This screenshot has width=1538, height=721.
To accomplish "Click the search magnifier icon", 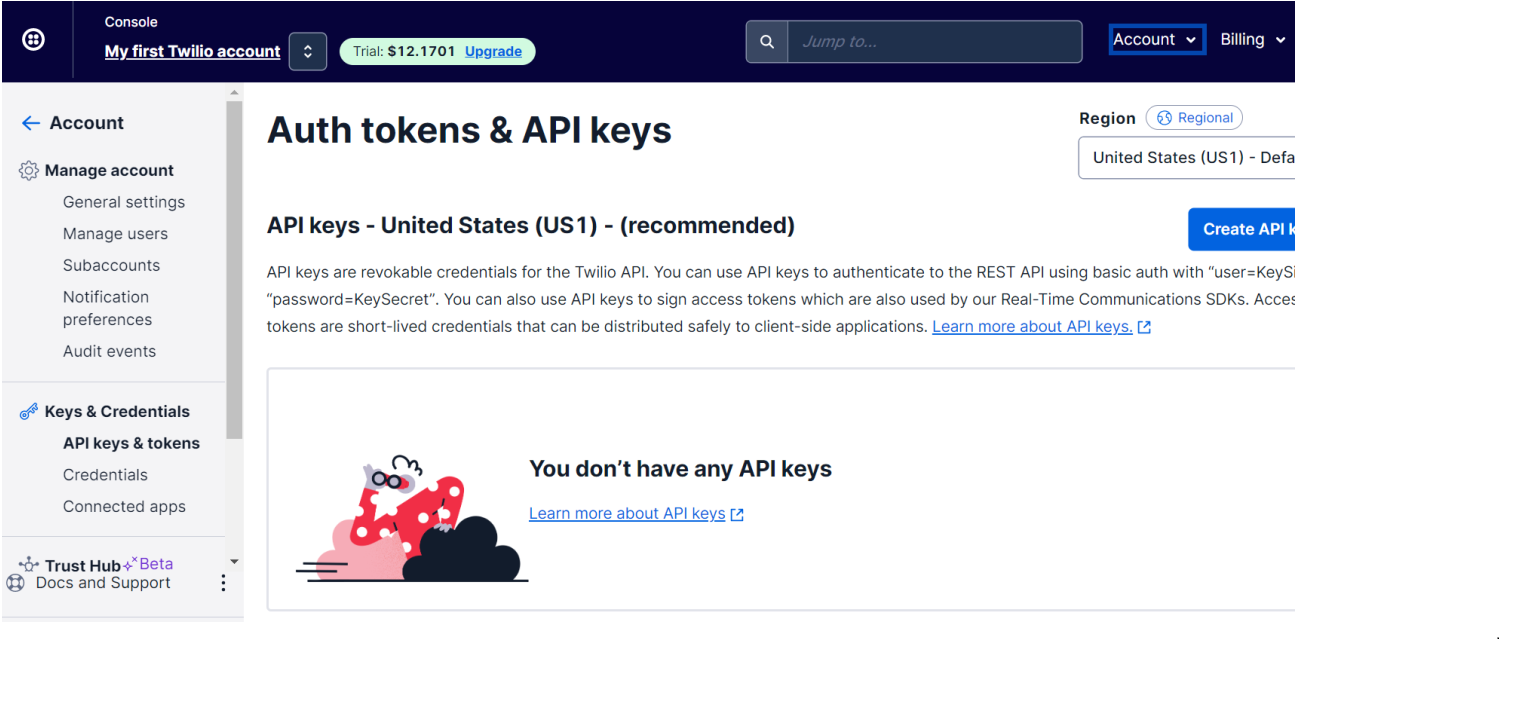I will point(767,42).
